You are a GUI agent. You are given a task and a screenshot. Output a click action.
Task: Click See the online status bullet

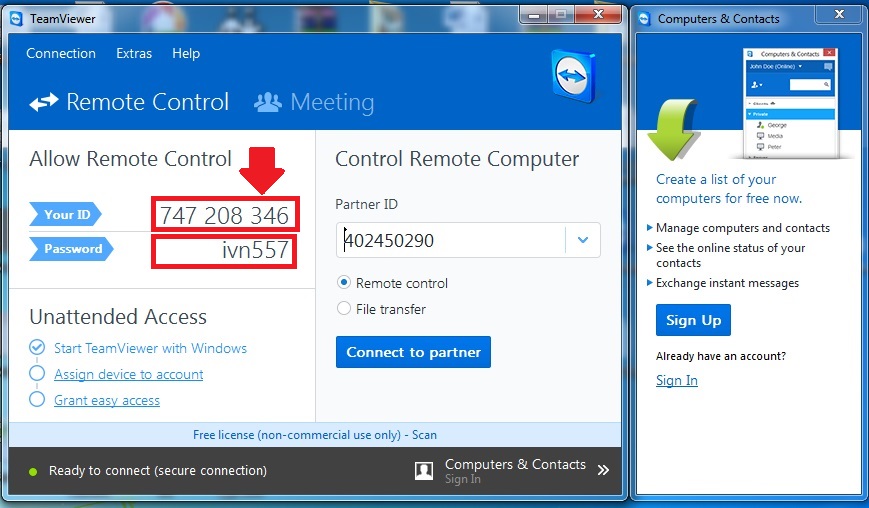[x=730, y=255]
